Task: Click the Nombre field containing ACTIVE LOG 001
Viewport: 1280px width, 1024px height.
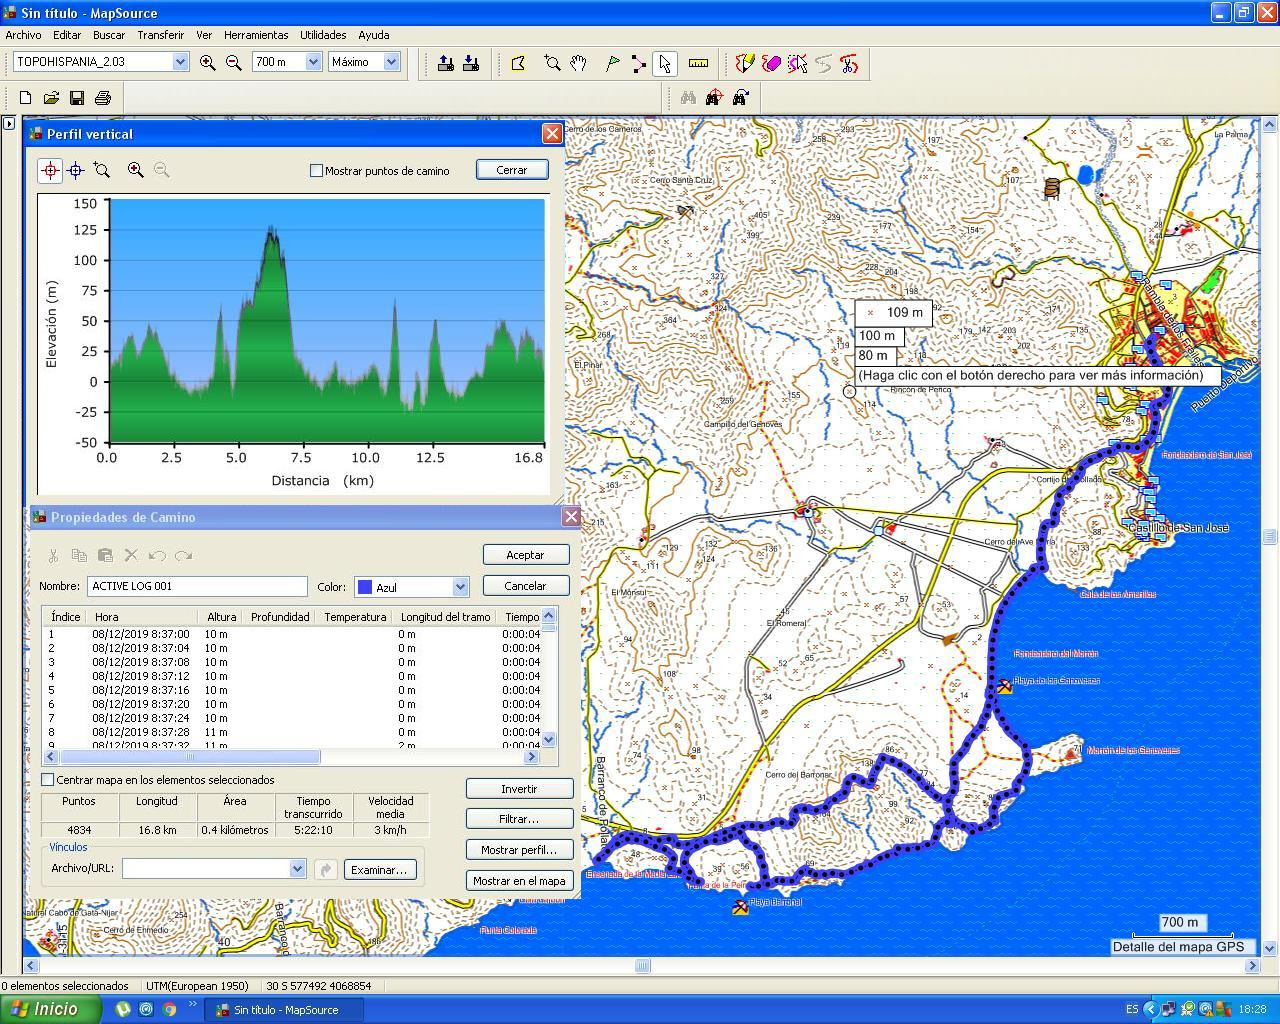Action: point(197,586)
